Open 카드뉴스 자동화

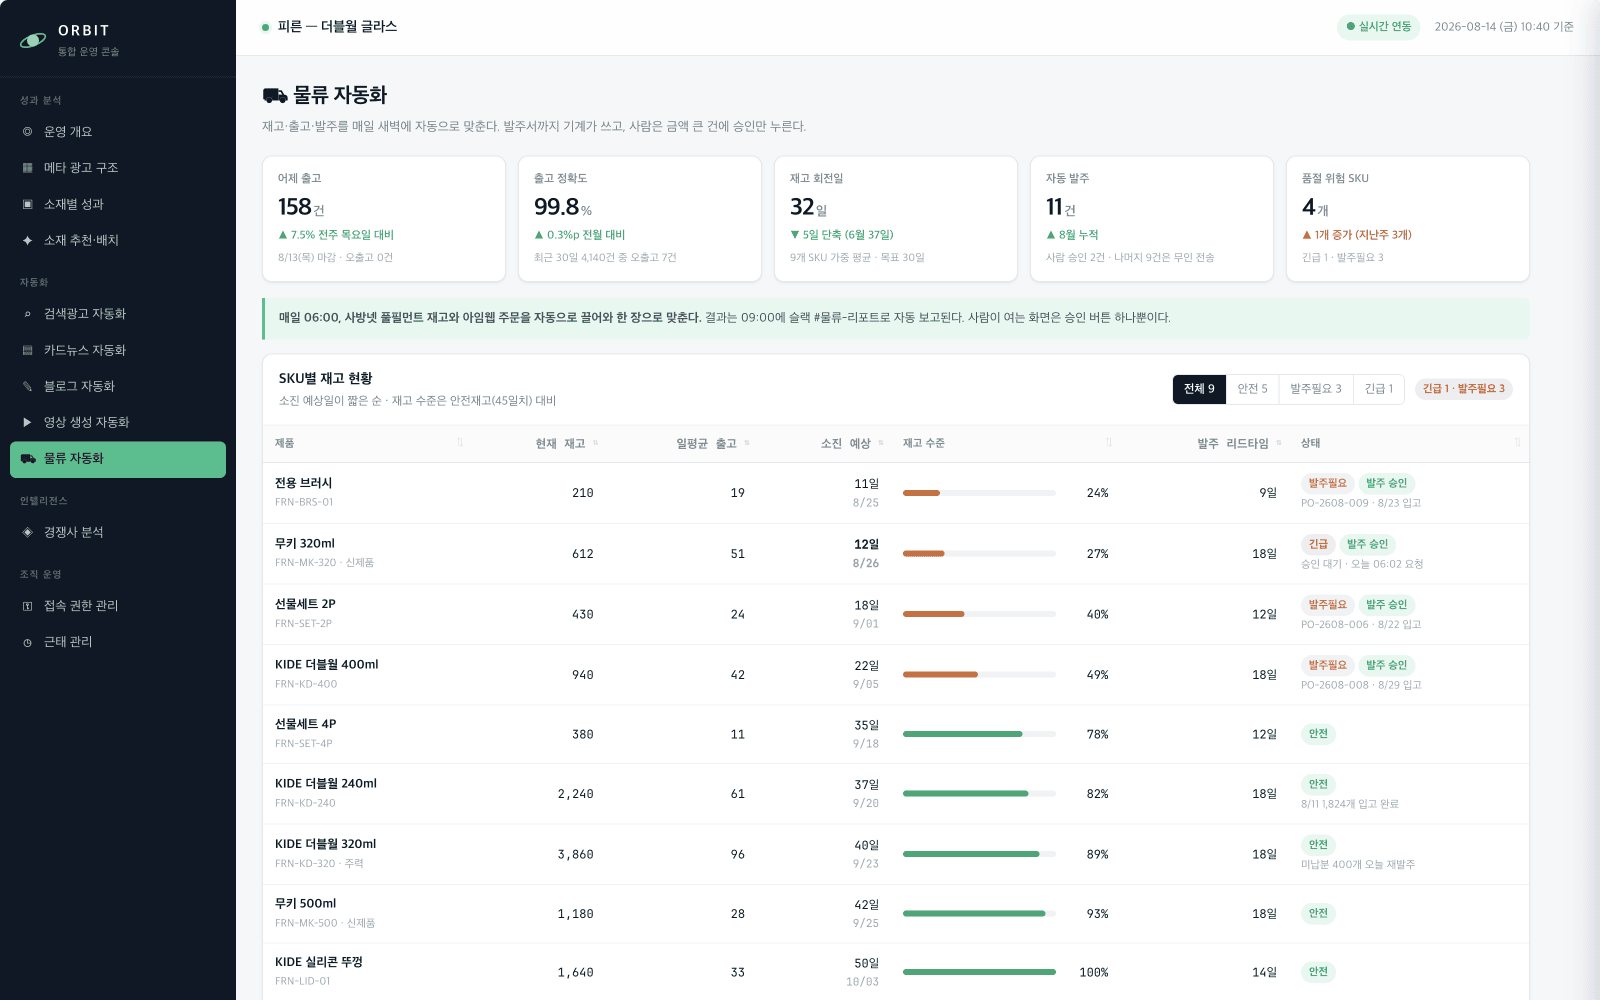coord(118,350)
